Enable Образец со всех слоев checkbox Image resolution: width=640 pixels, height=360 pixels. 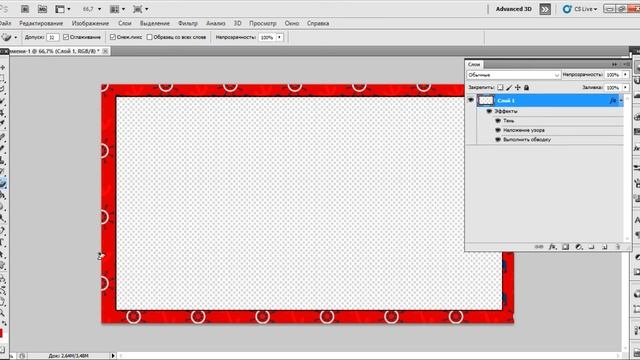(149, 37)
